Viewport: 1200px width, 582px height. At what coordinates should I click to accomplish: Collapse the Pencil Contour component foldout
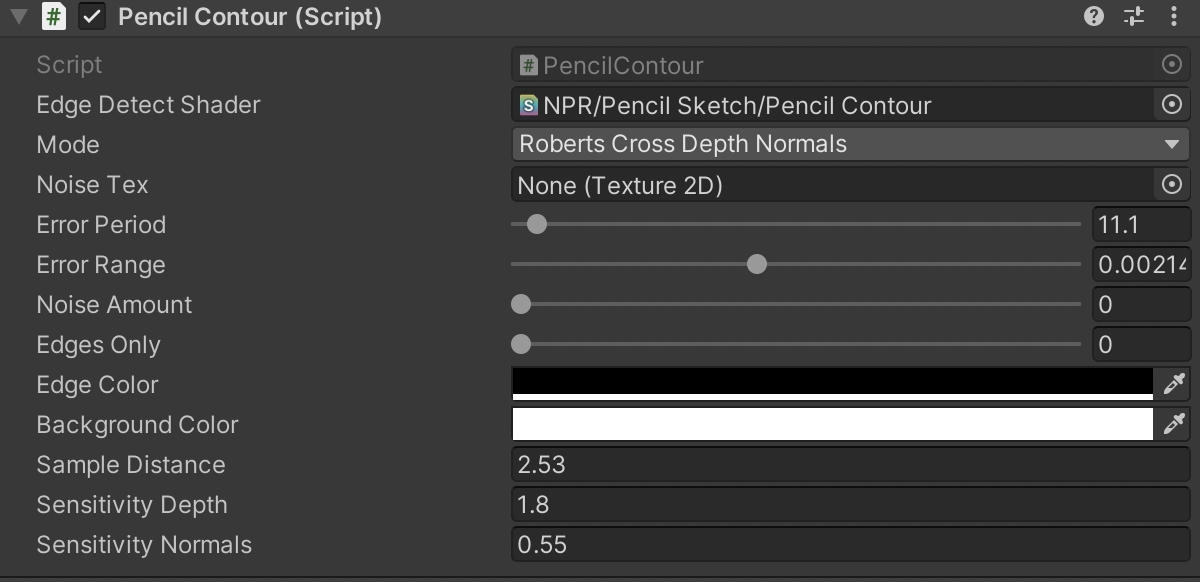pyautogui.click(x=19, y=17)
